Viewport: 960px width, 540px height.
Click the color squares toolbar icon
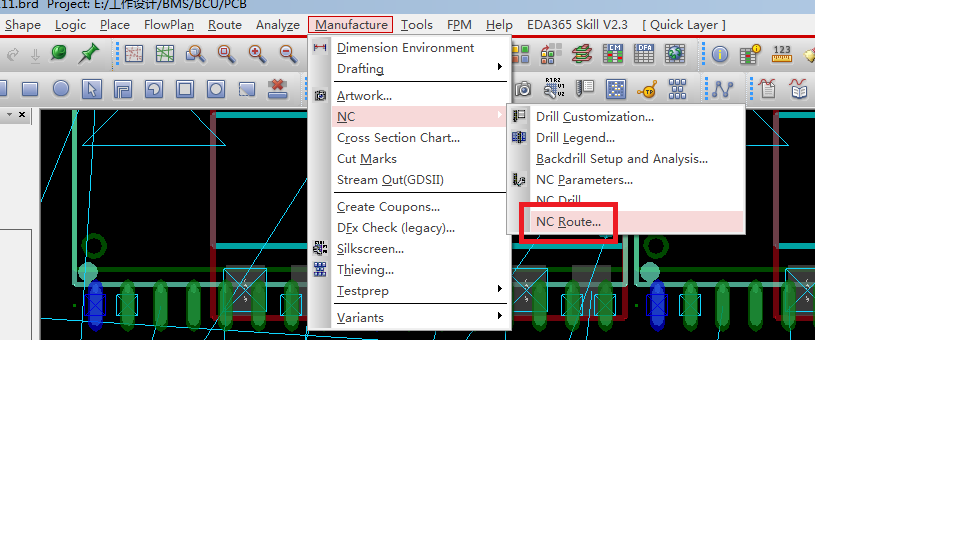pyautogui.click(x=520, y=54)
